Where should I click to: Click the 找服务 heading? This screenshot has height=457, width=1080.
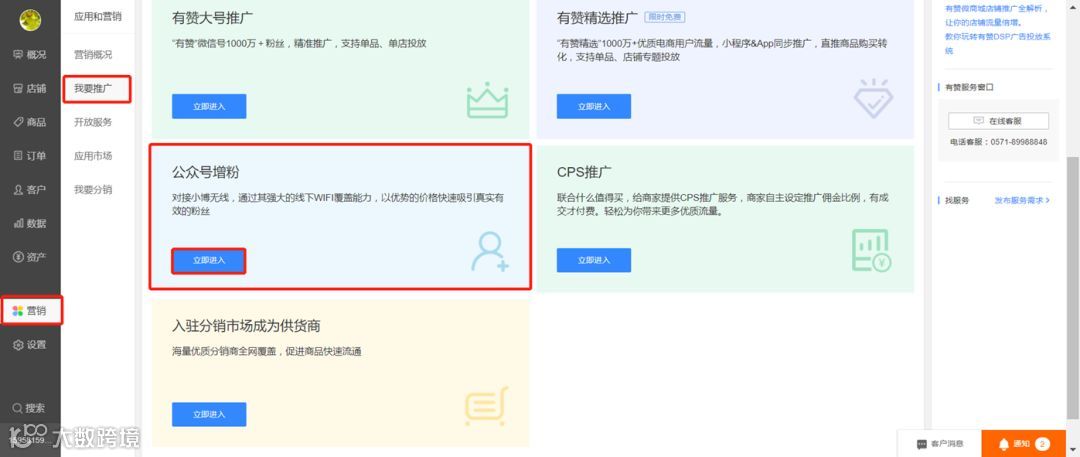click(x=957, y=201)
